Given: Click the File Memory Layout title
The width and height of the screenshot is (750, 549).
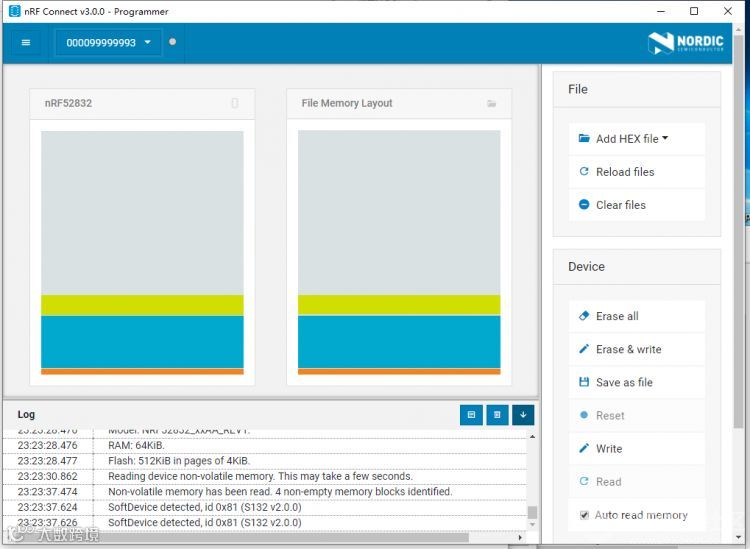Looking at the screenshot, I should coord(347,103).
